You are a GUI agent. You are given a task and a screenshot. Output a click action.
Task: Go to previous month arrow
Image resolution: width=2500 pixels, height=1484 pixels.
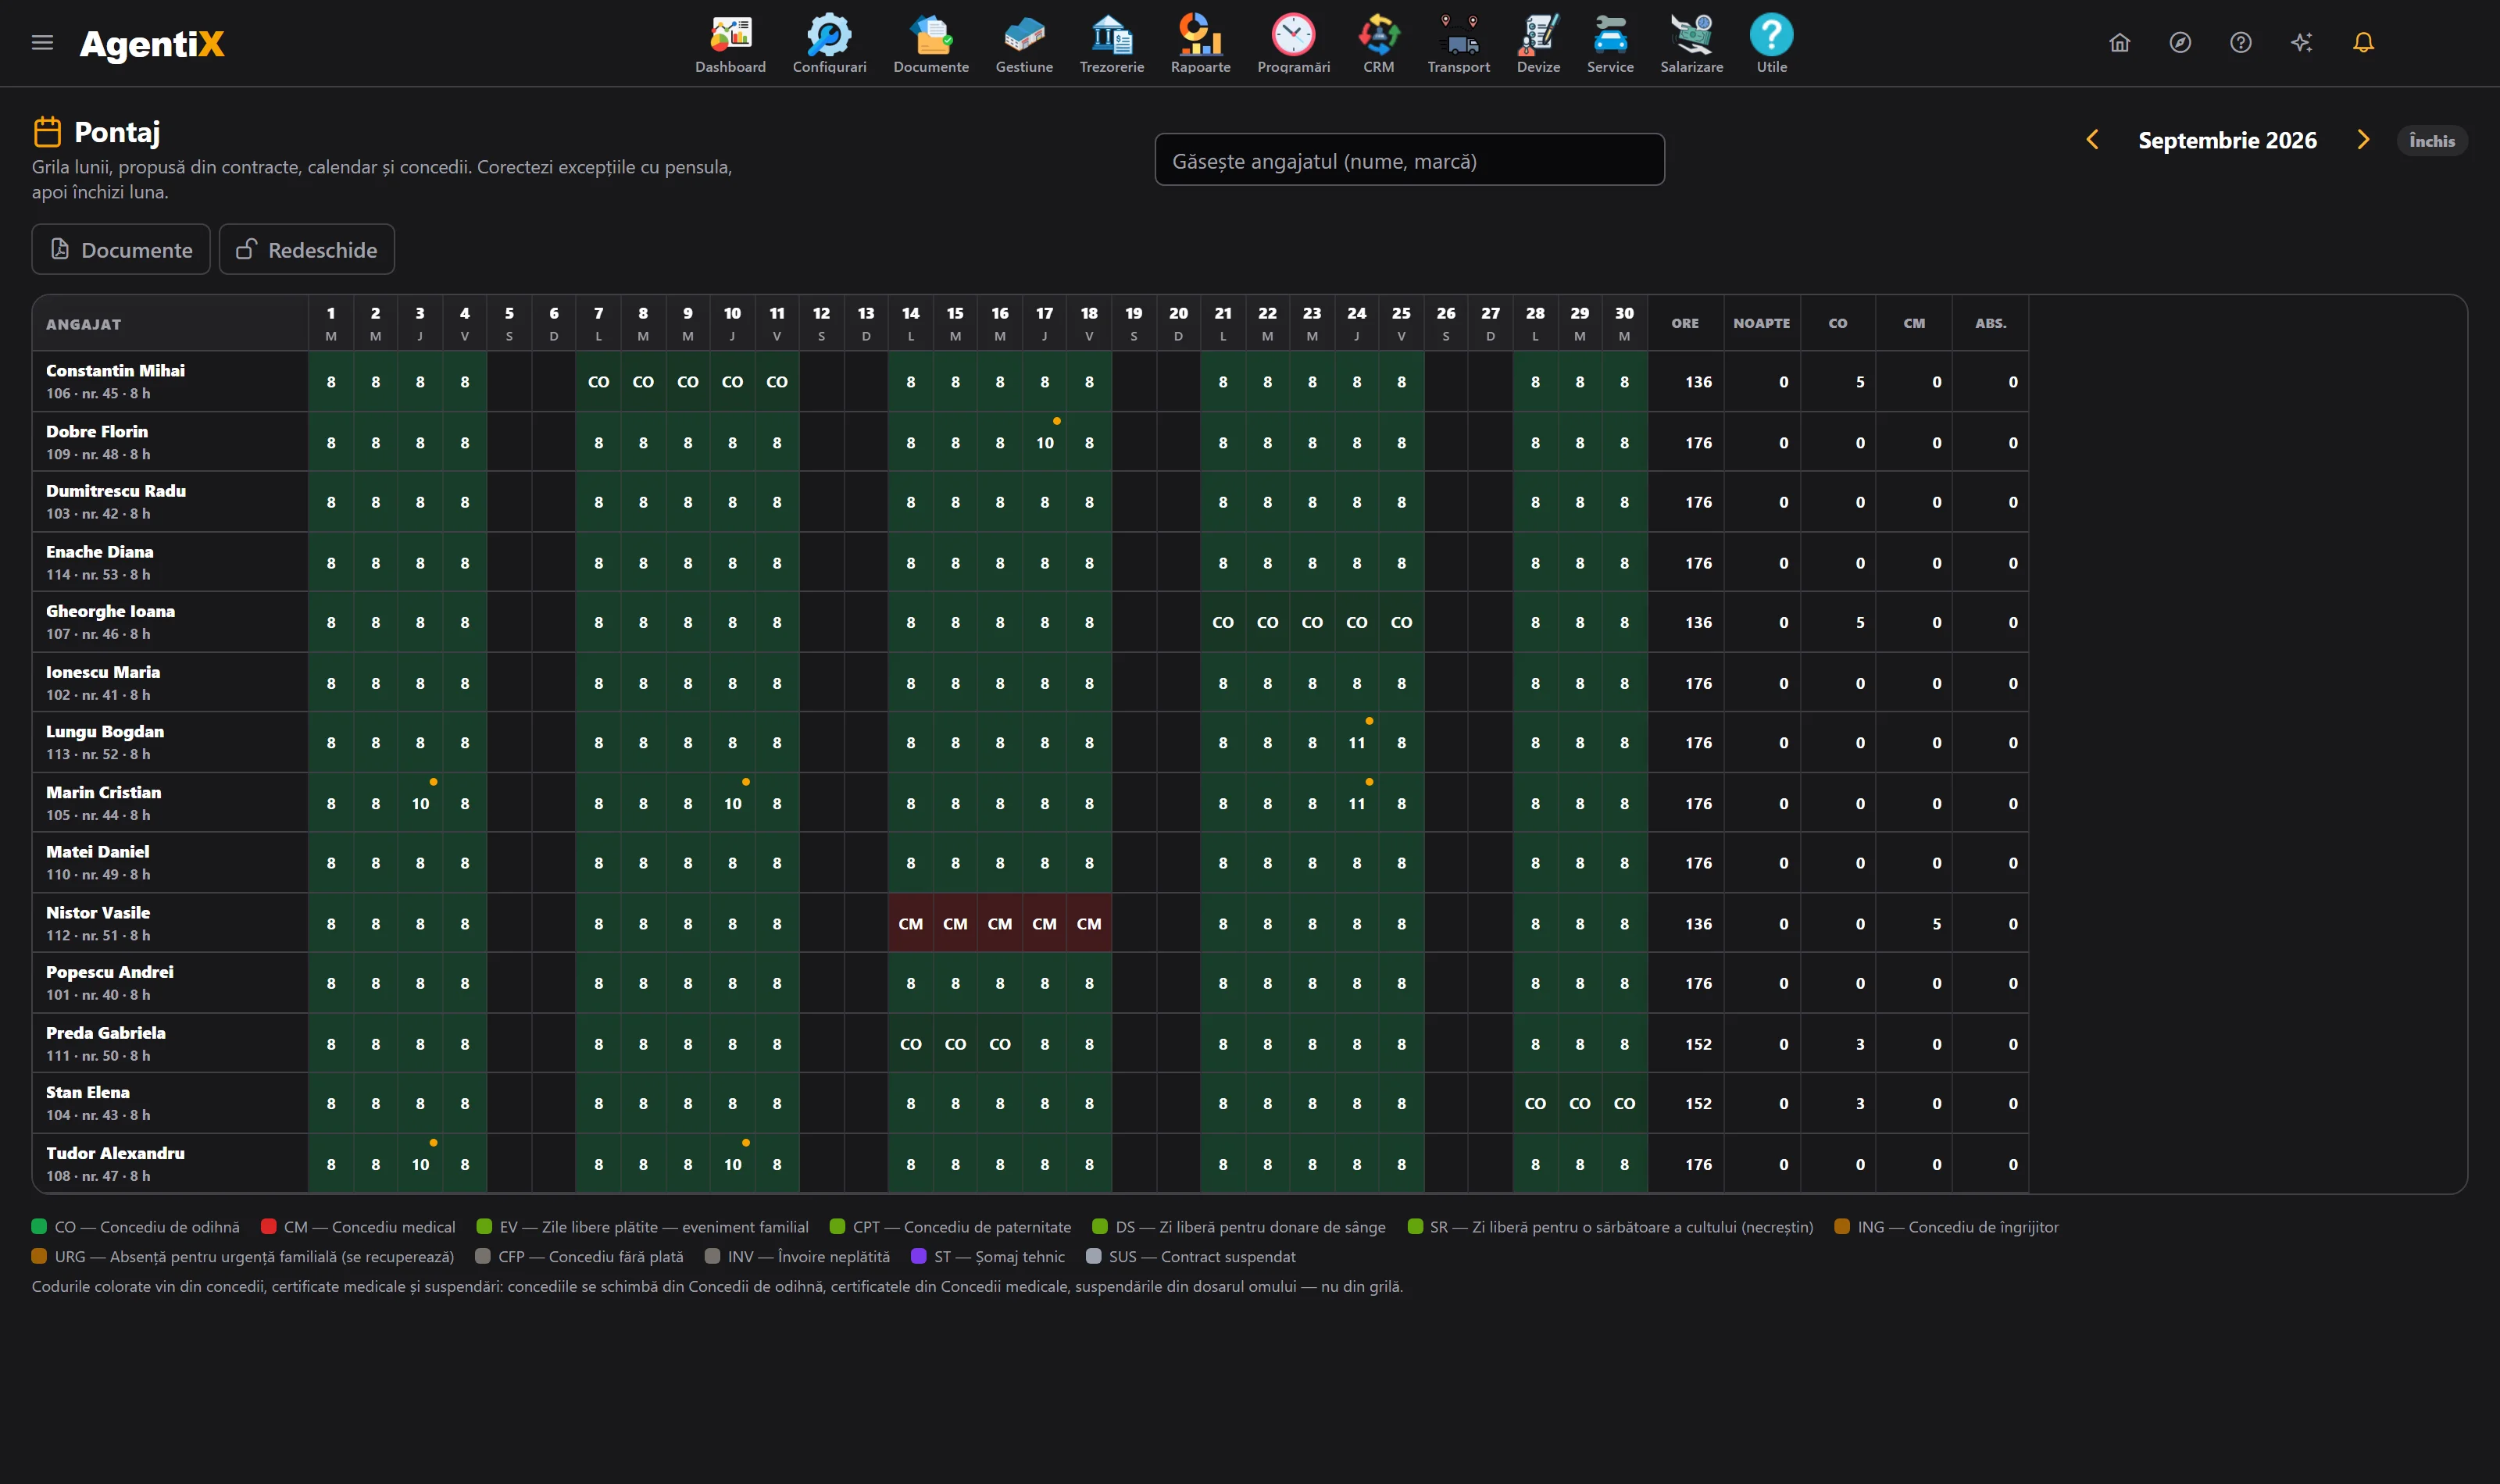pos(2092,140)
